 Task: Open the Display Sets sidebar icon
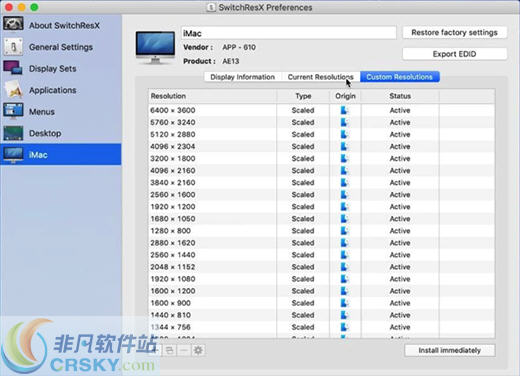click(13, 68)
